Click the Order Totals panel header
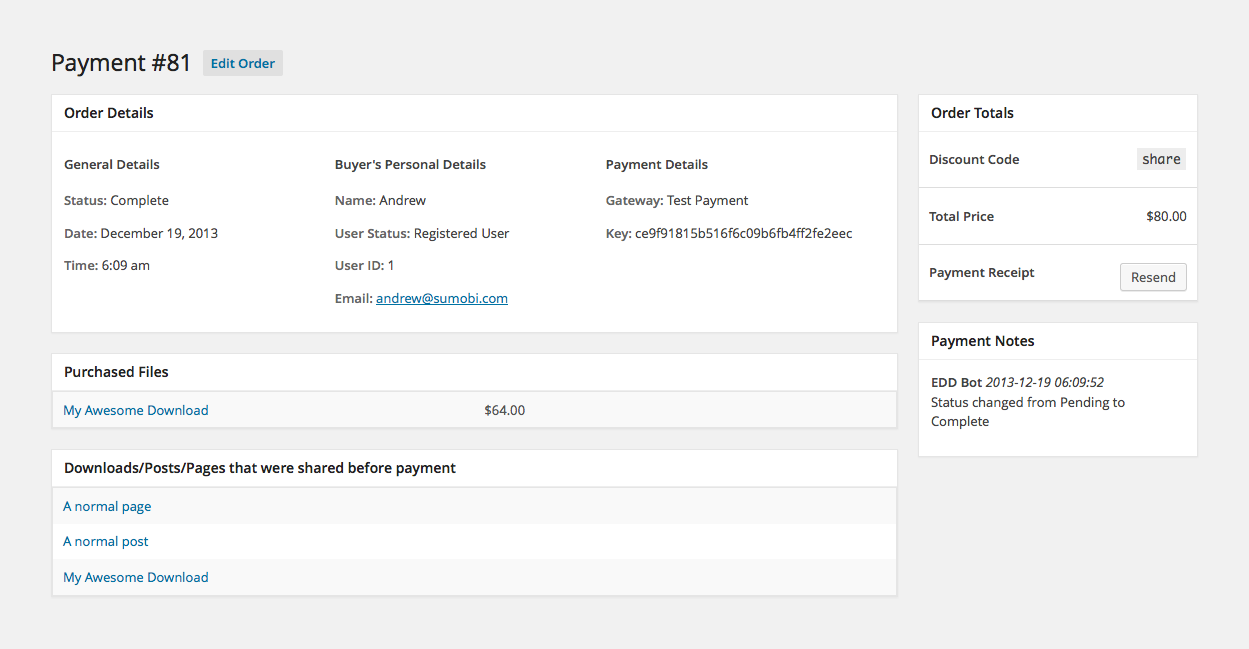This screenshot has height=649, width=1249. pos(972,113)
